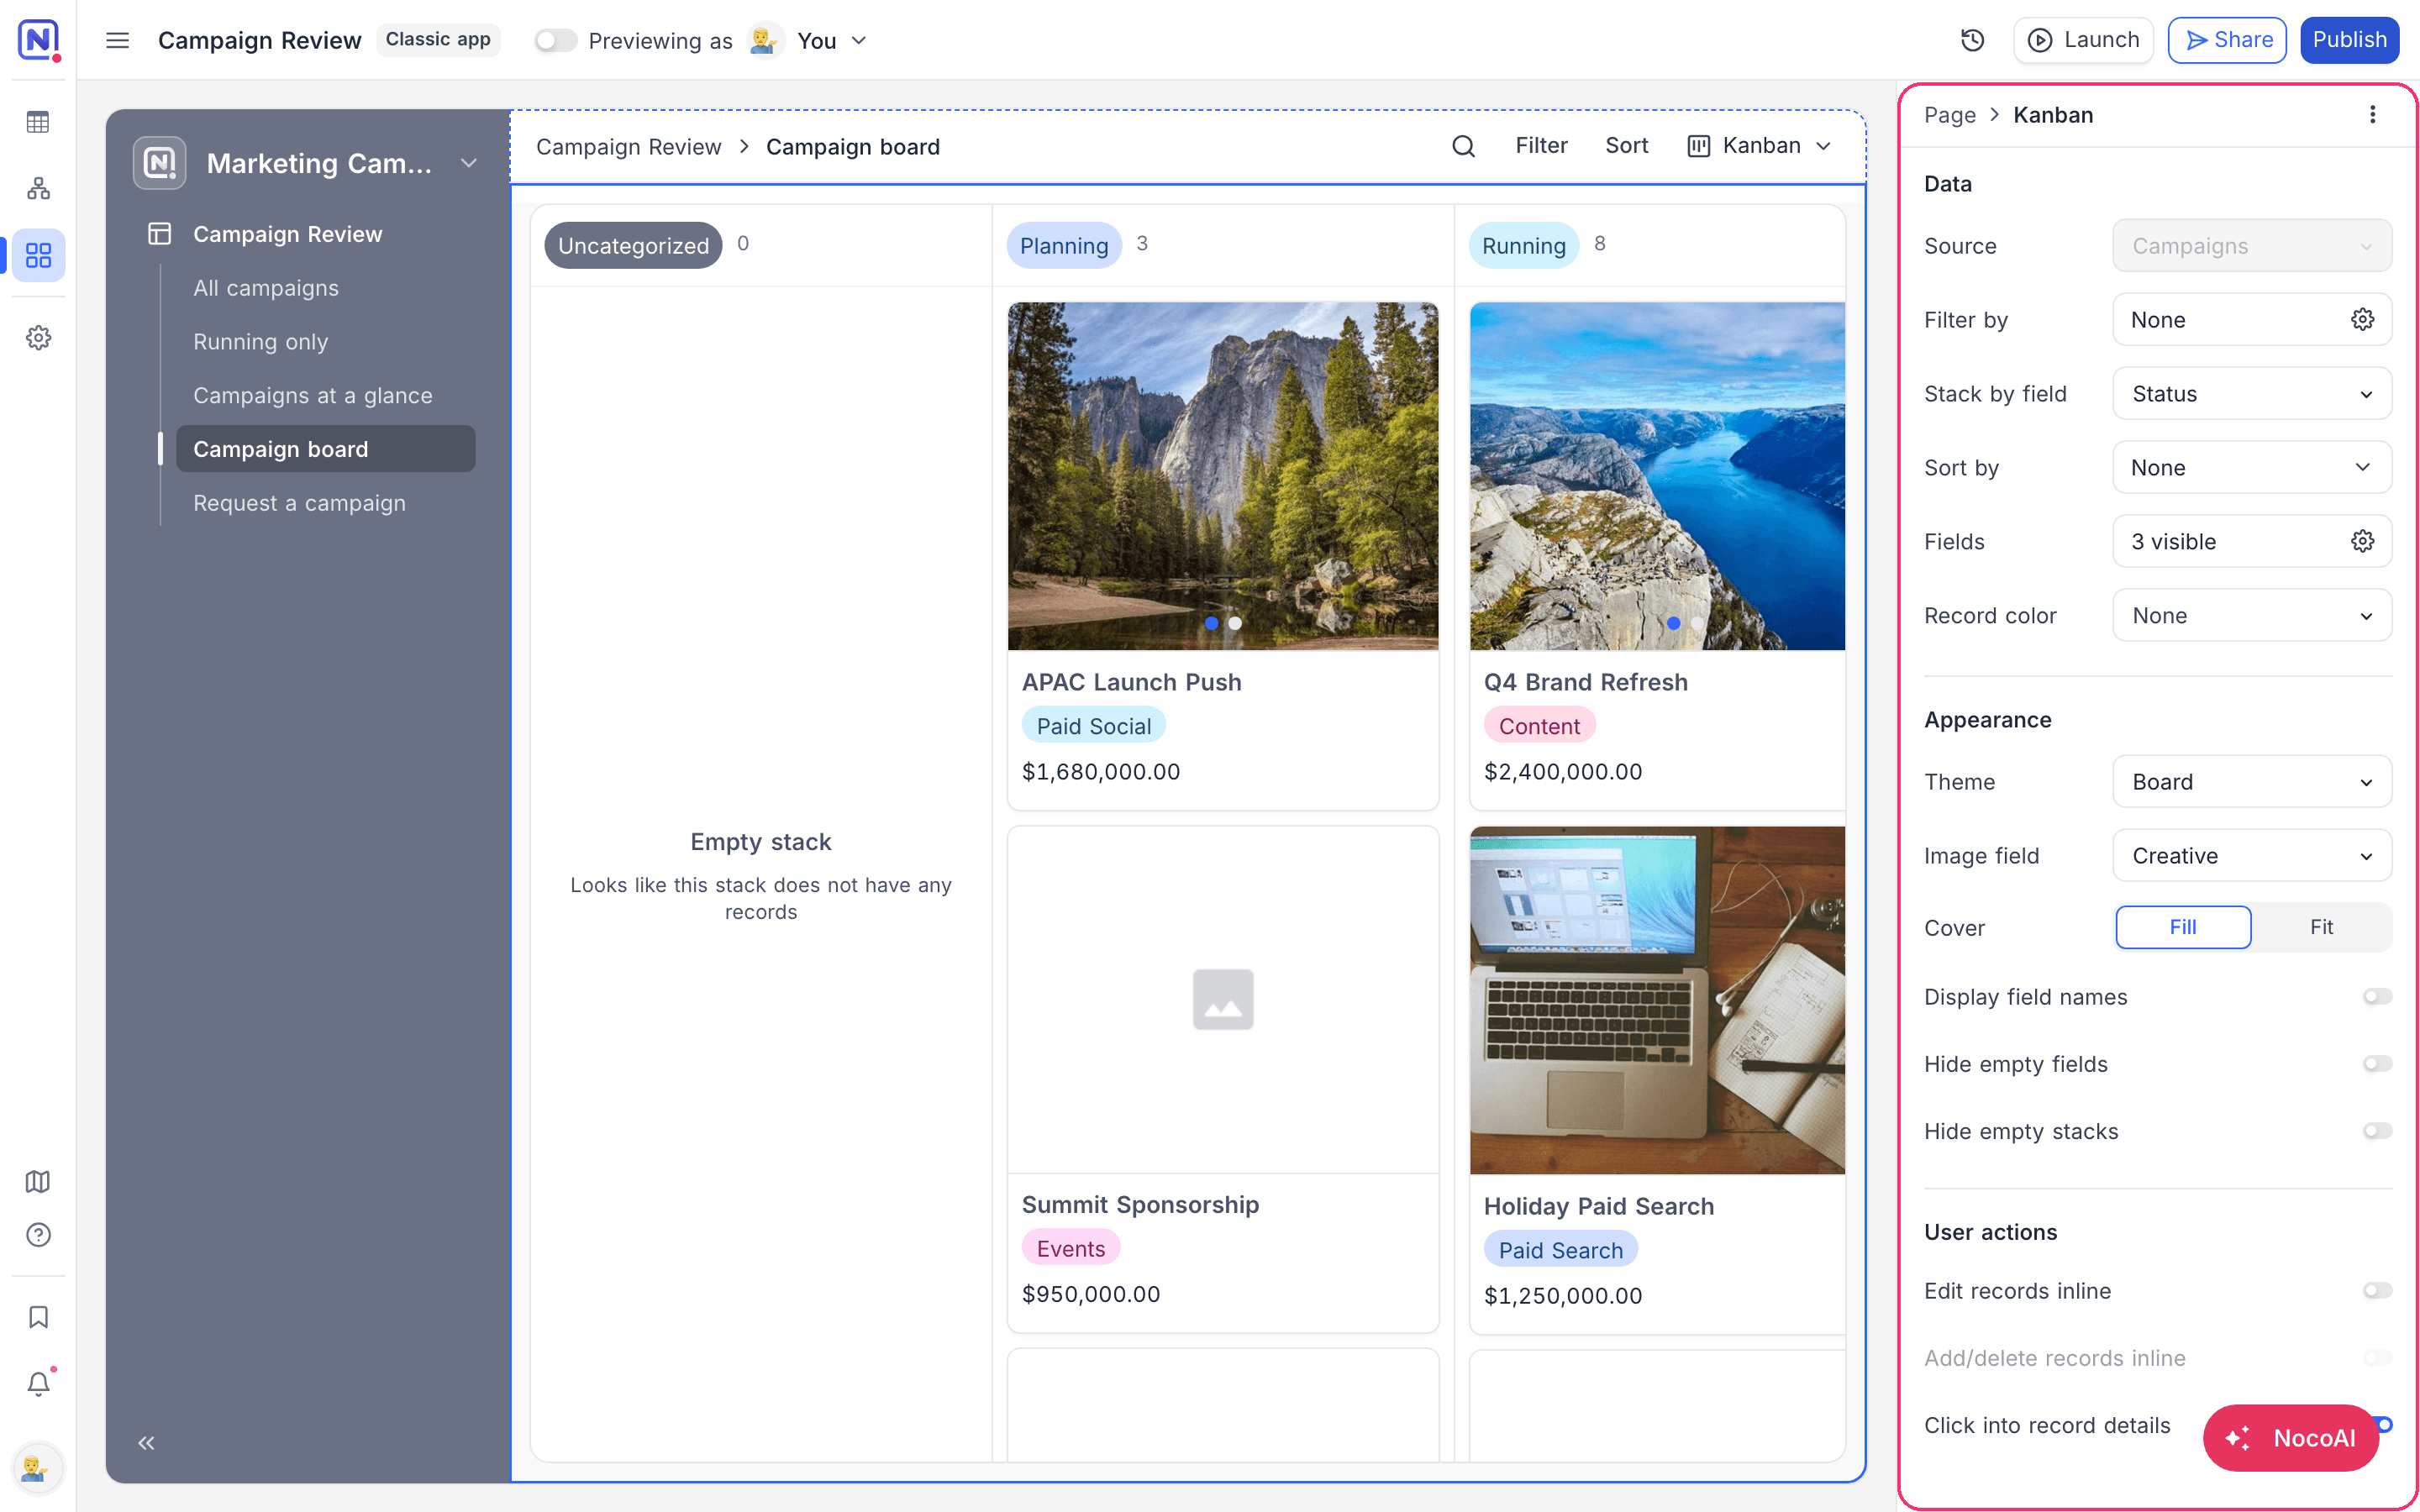Enable Hide empty fields toggle

(x=2377, y=1063)
